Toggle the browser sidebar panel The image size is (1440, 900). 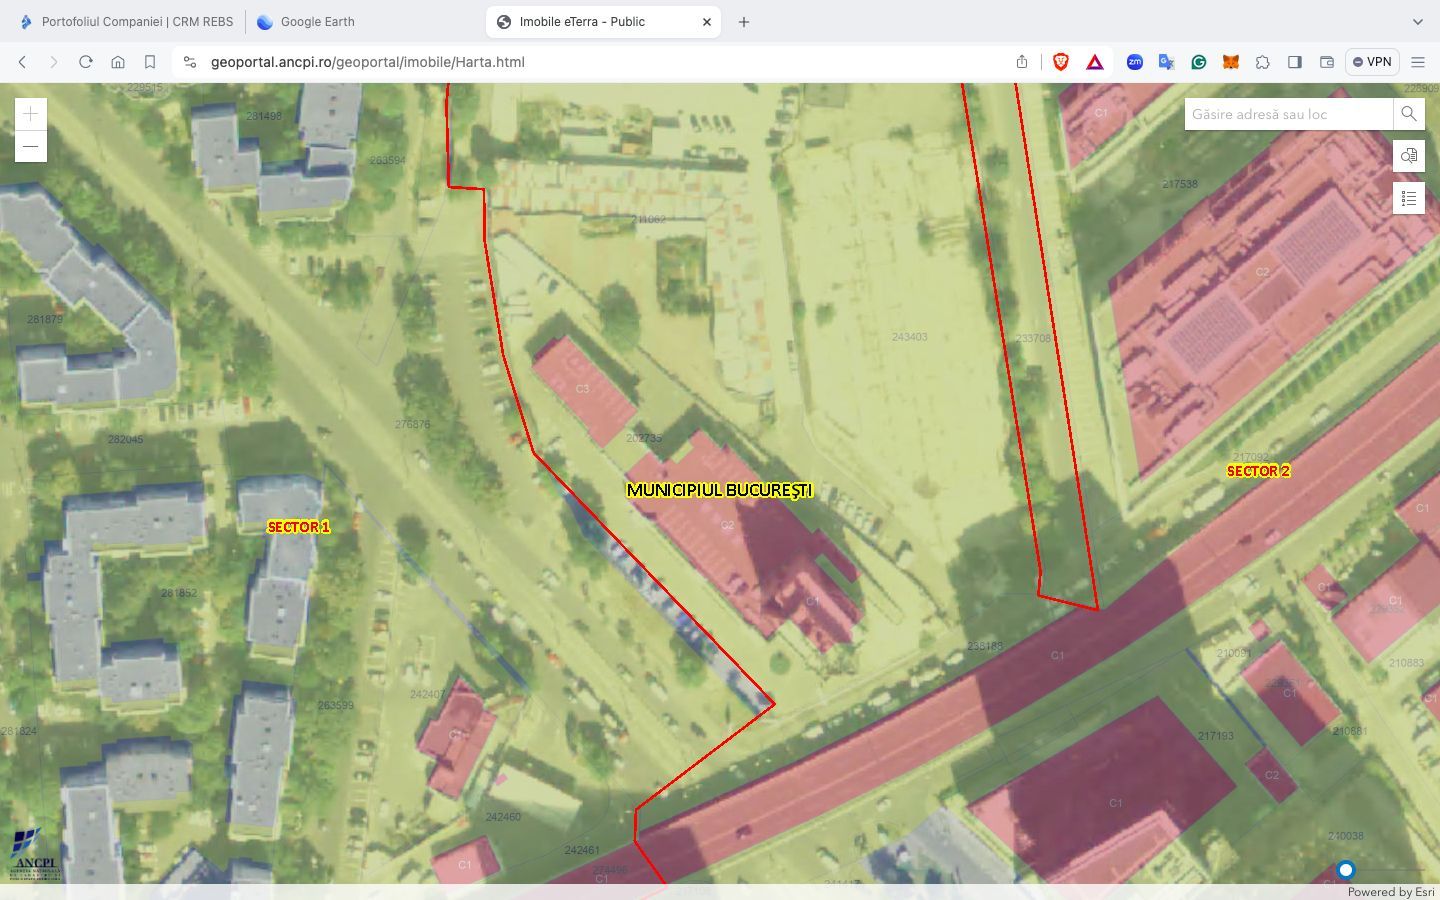(1295, 62)
